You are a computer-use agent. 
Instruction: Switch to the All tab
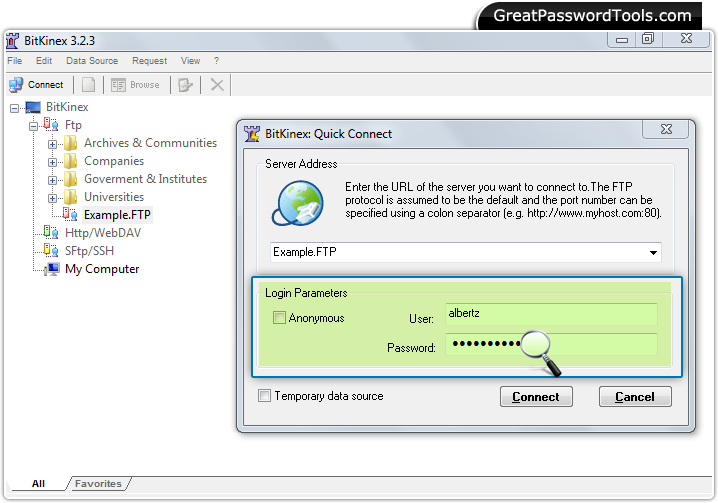38,483
